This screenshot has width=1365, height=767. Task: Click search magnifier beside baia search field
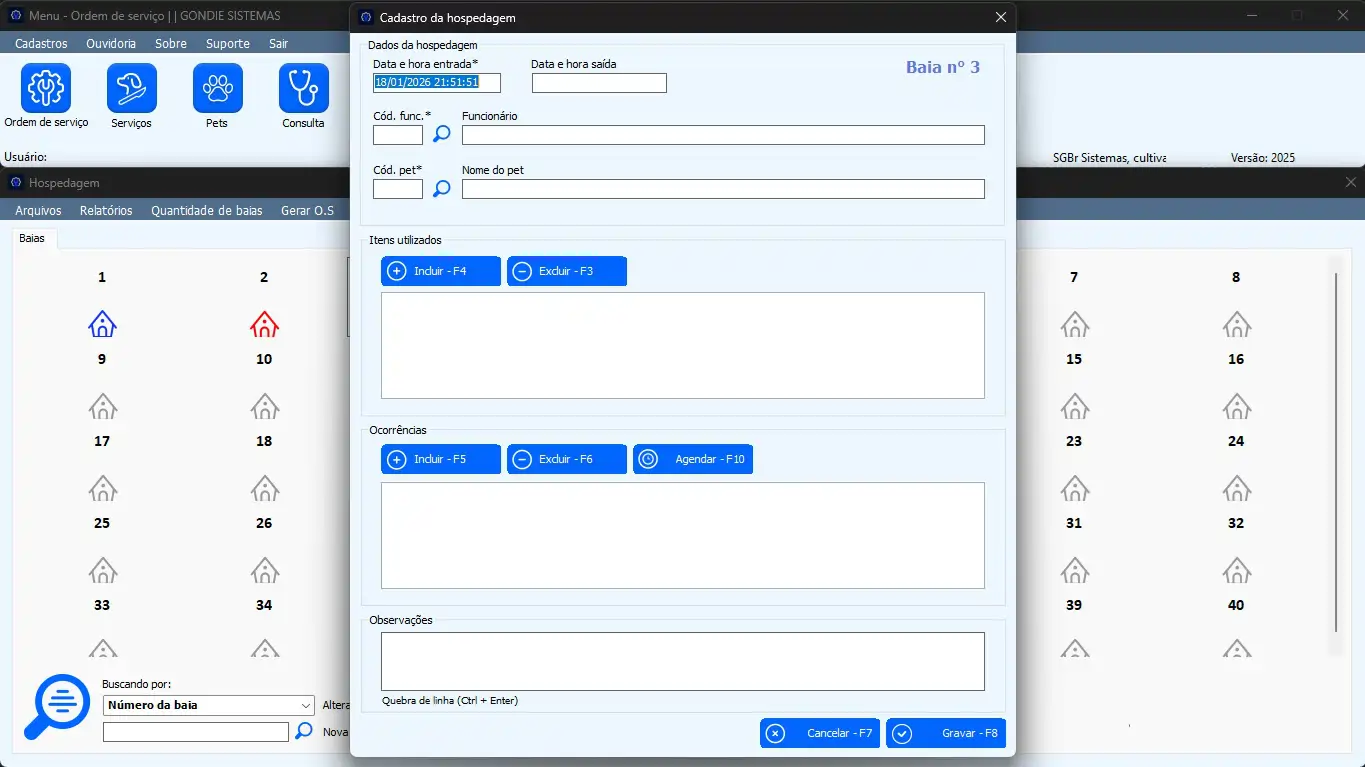tap(304, 731)
